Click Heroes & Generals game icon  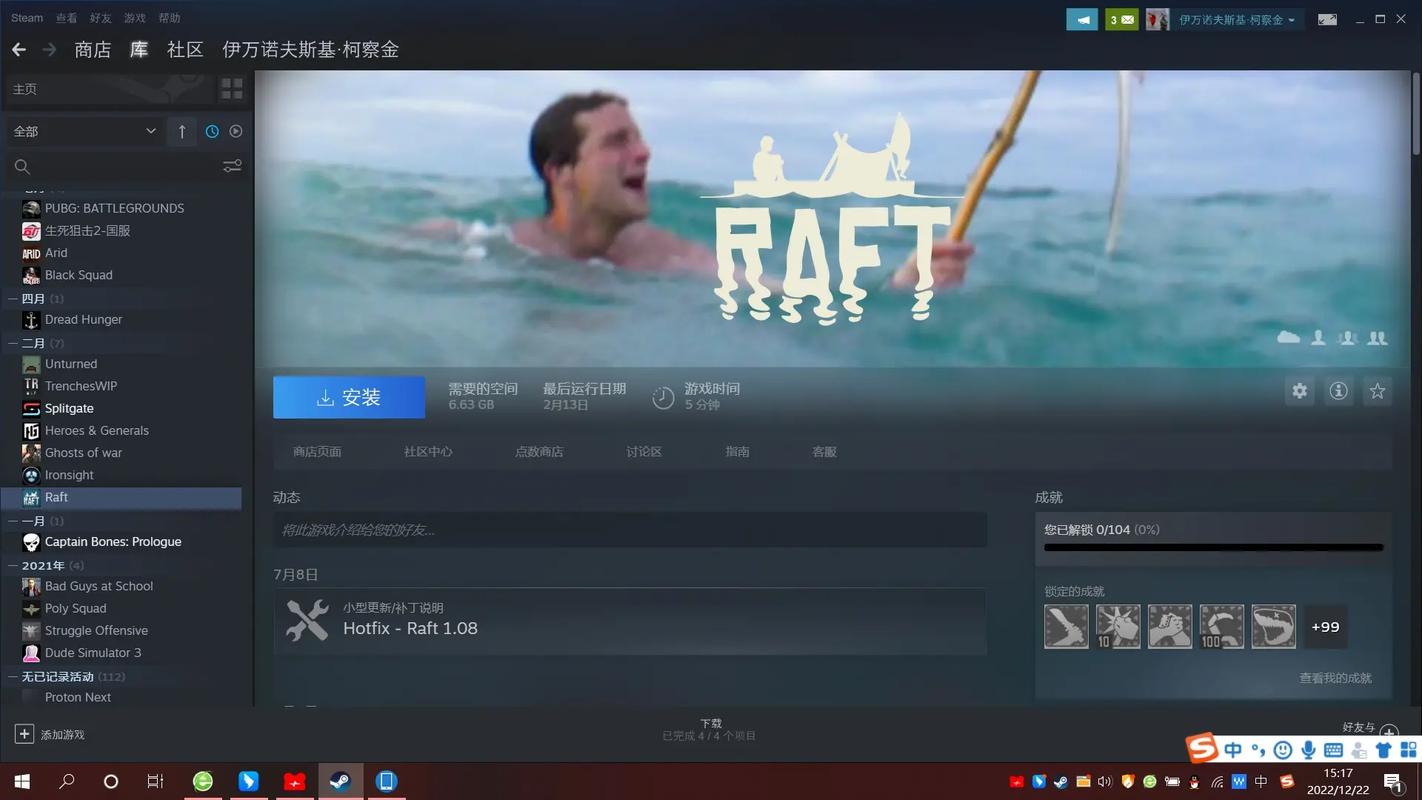pos(31,431)
